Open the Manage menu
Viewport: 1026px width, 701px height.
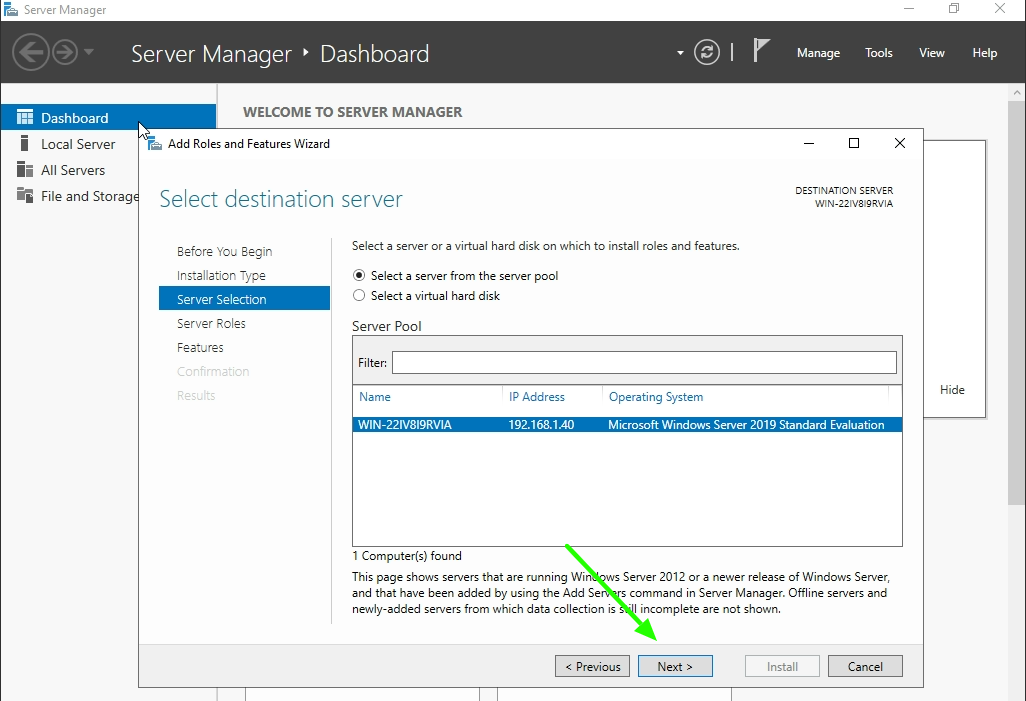[818, 53]
